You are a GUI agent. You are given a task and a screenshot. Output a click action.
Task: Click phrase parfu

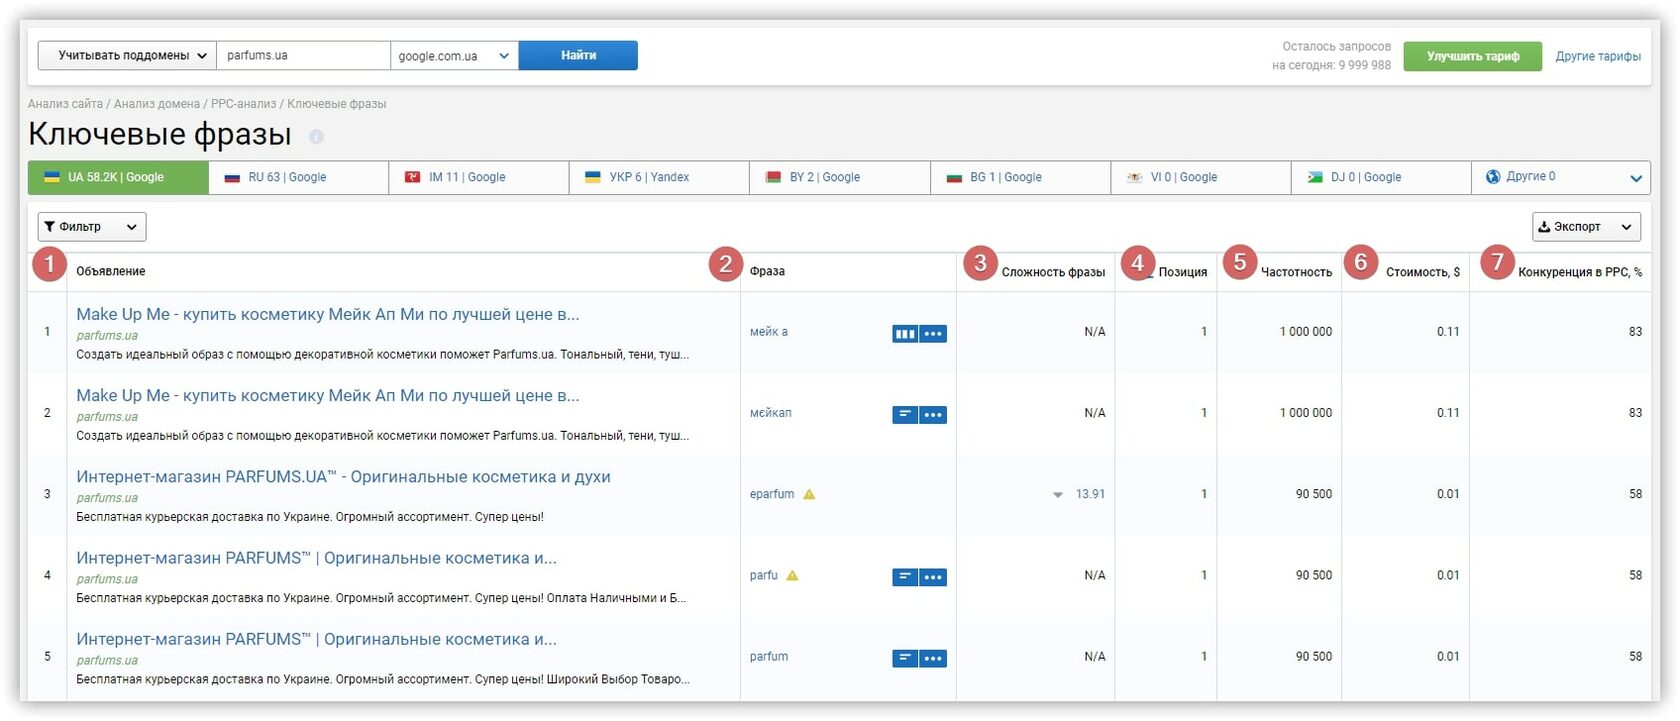[x=764, y=575]
